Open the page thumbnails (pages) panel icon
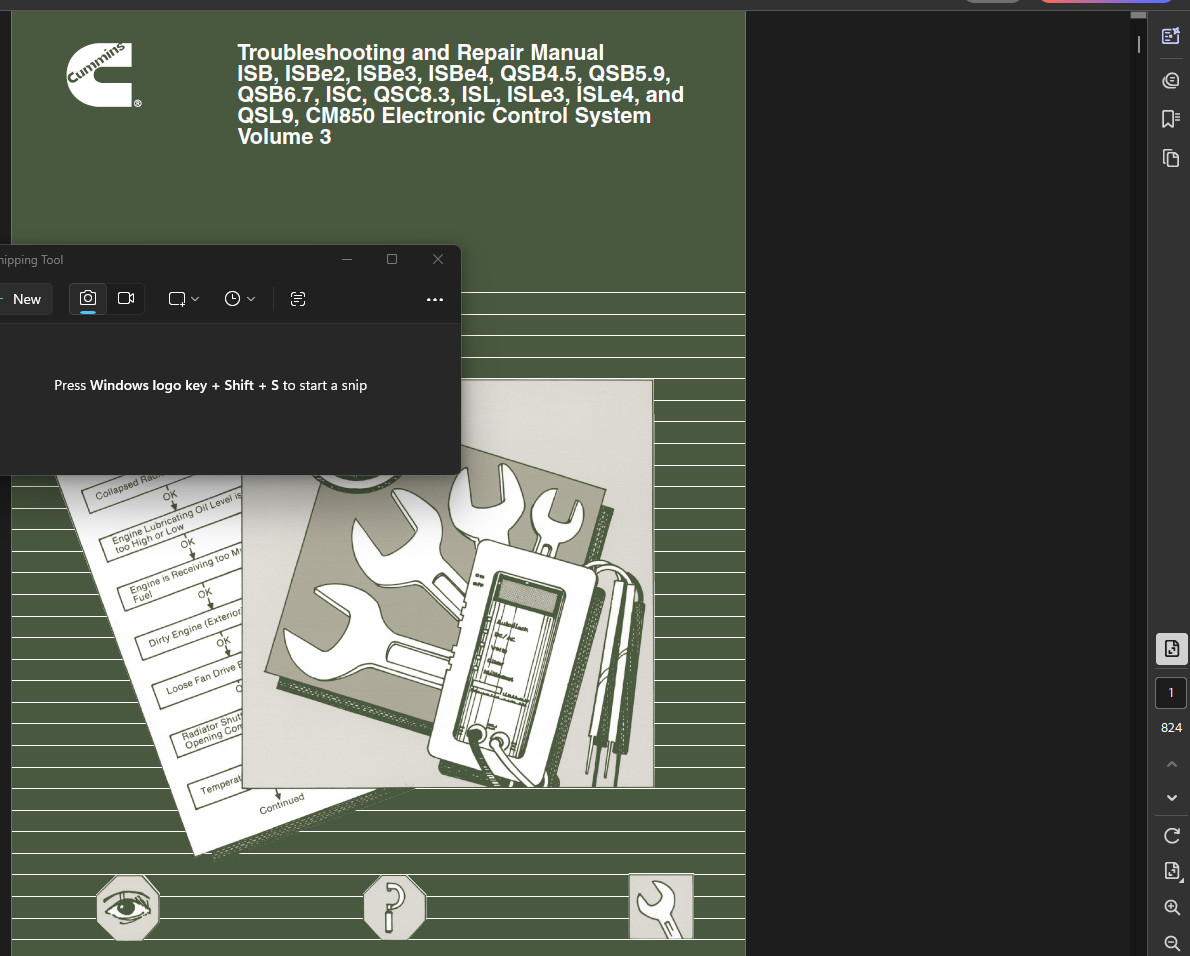This screenshot has width=1190, height=956. pyautogui.click(x=1171, y=158)
